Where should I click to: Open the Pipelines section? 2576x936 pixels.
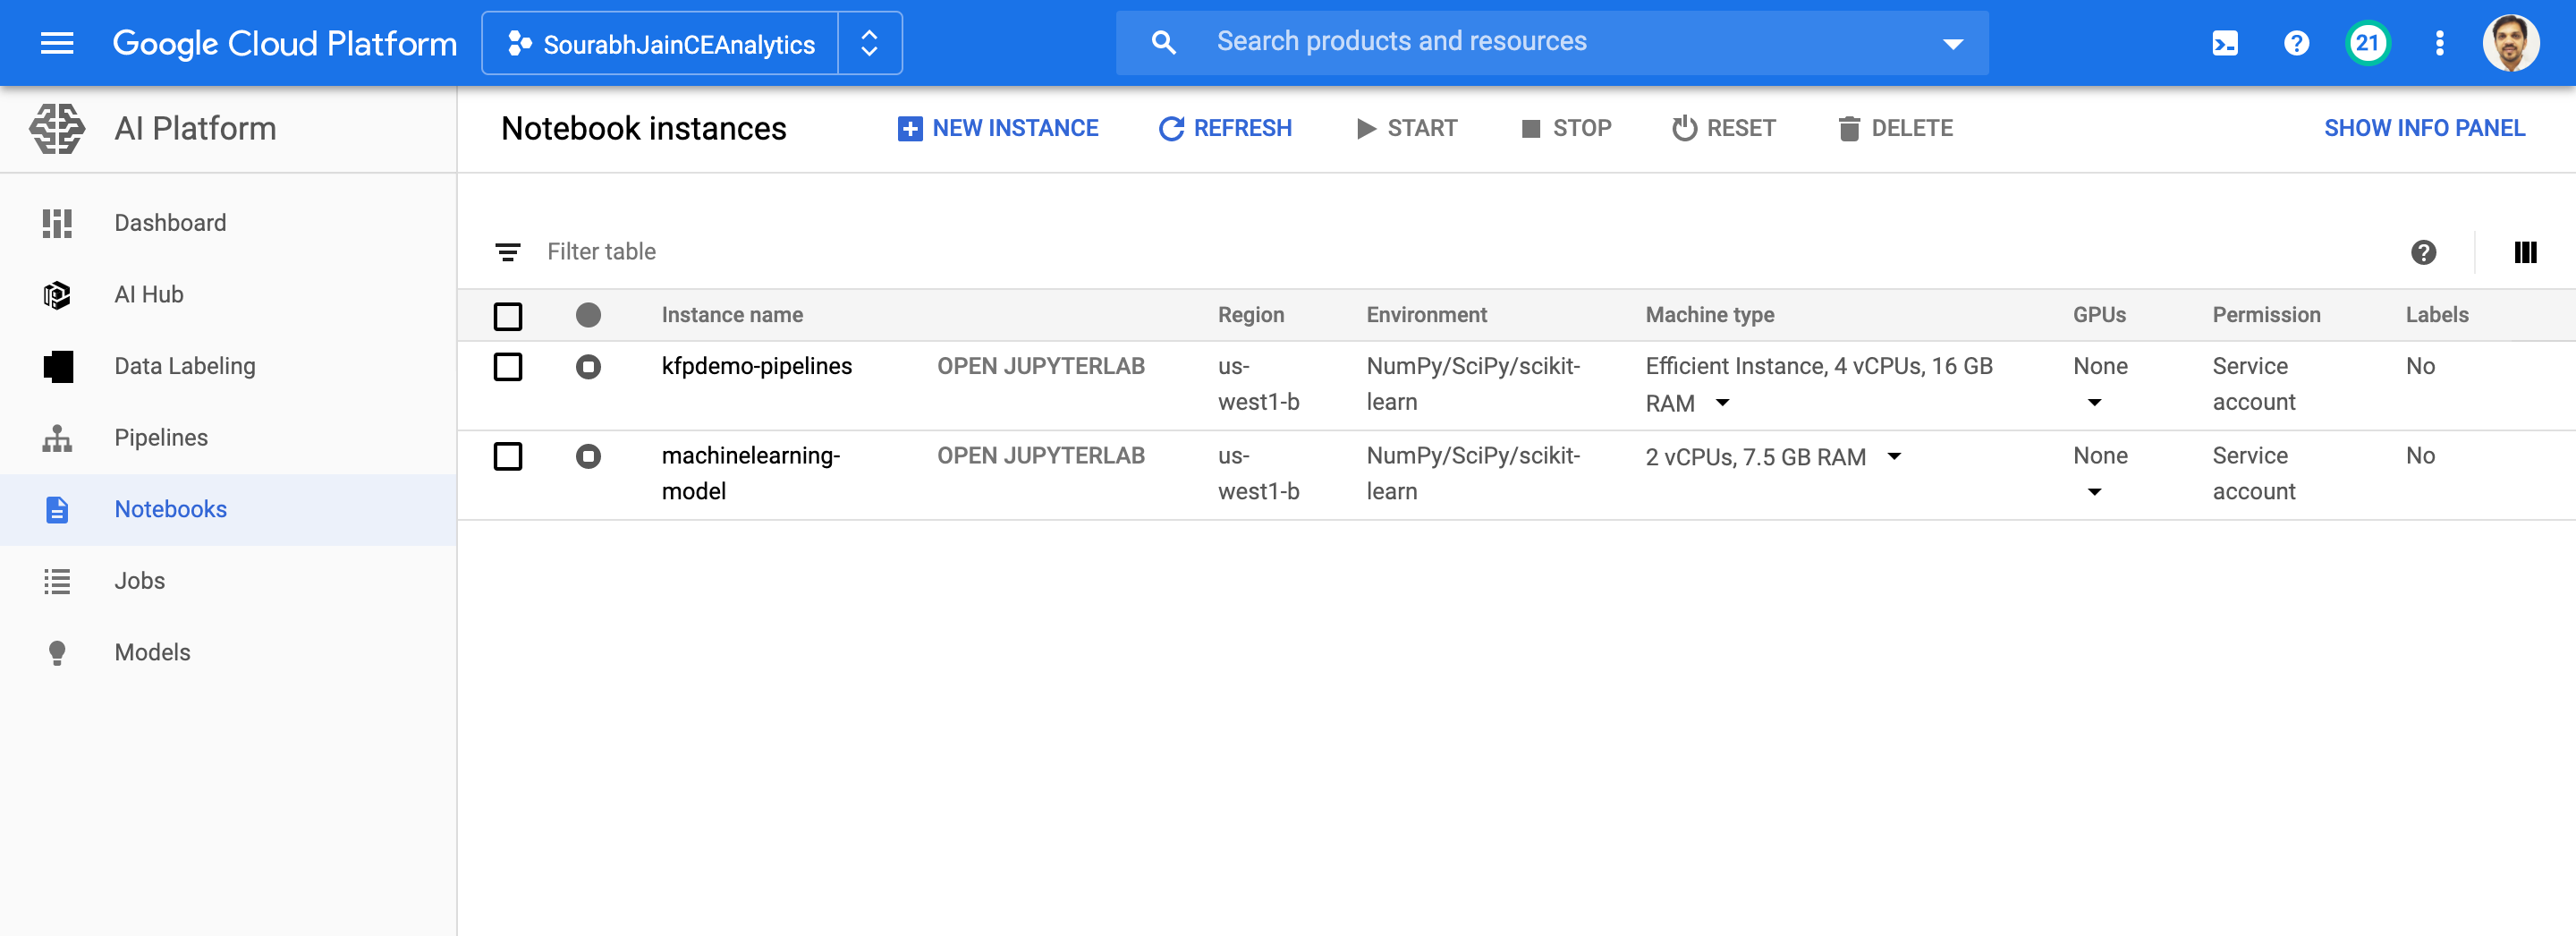pos(160,437)
